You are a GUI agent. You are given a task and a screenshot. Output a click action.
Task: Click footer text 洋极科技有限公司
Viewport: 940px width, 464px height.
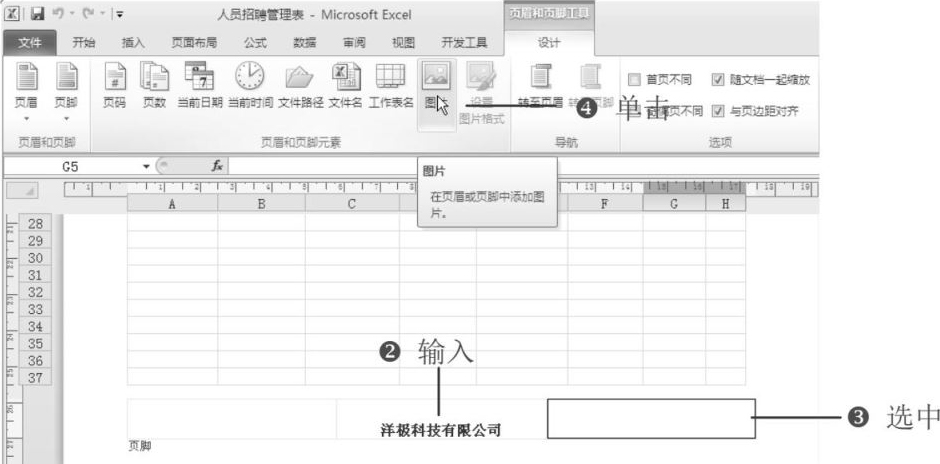click(x=441, y=430)
